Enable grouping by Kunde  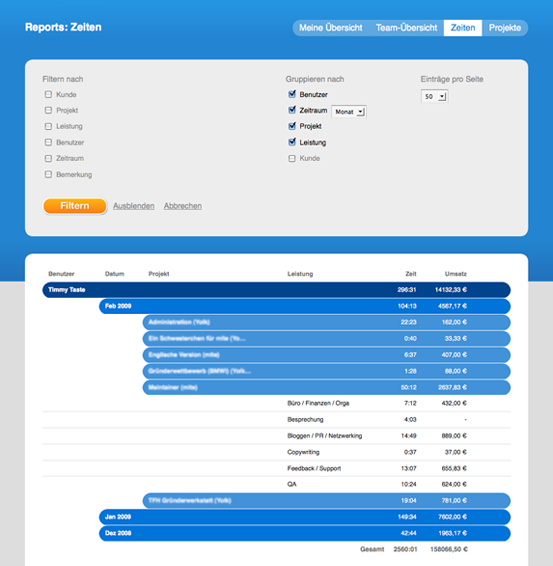click(x=292, y=158)
